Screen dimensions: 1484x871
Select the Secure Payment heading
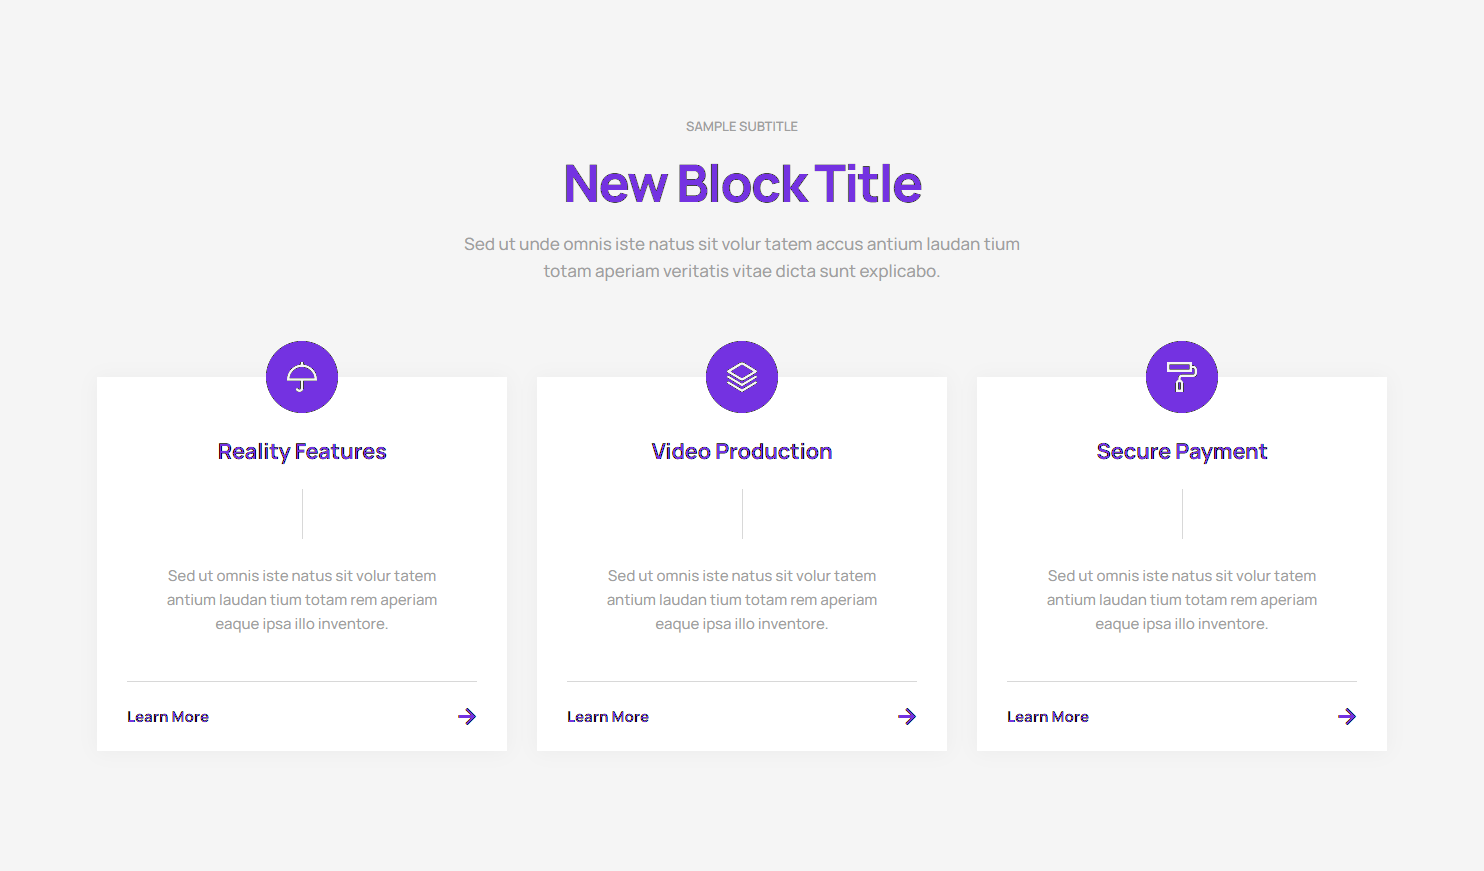point(1182,452)
